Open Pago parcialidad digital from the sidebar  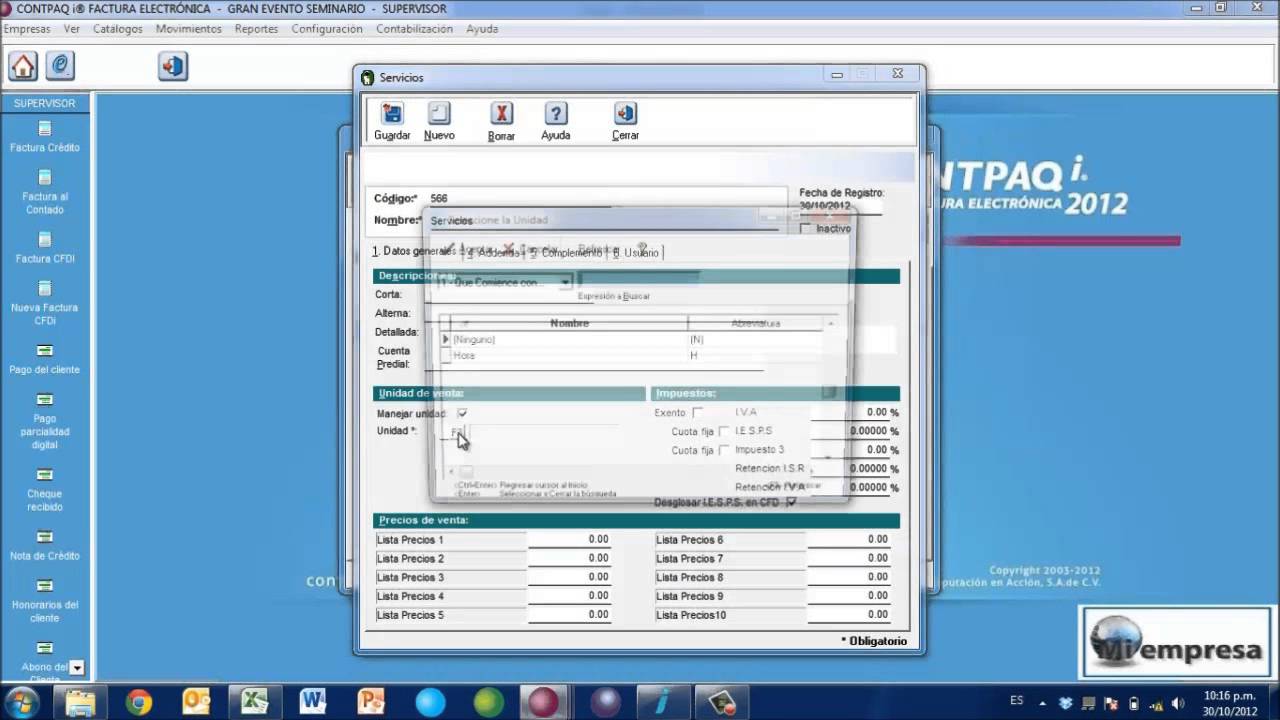tap(45, 422)
